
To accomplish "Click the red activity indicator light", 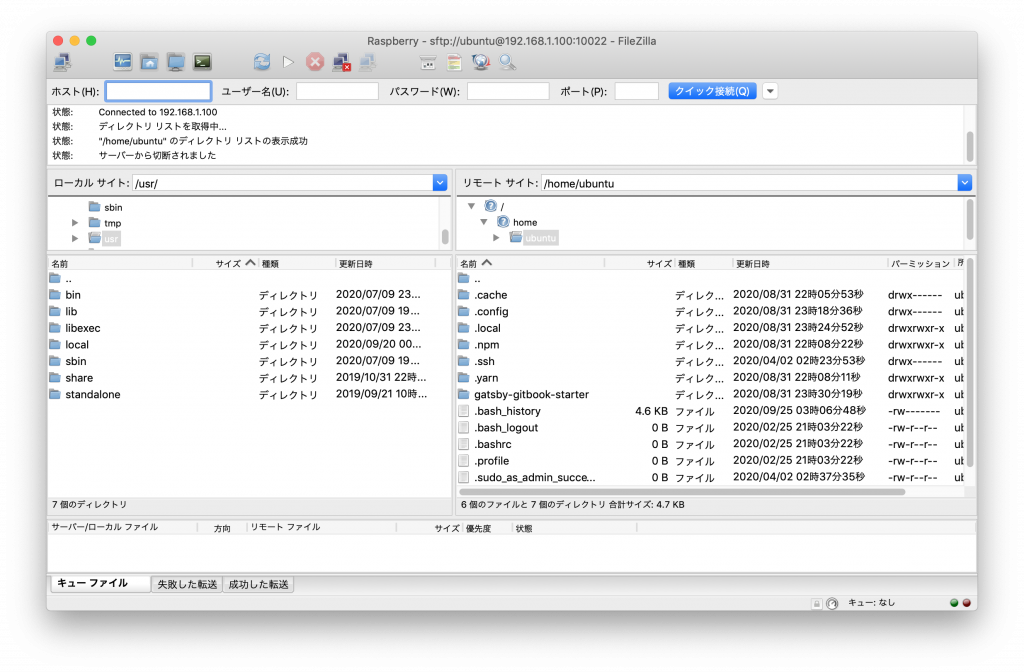I will point(967,603).
